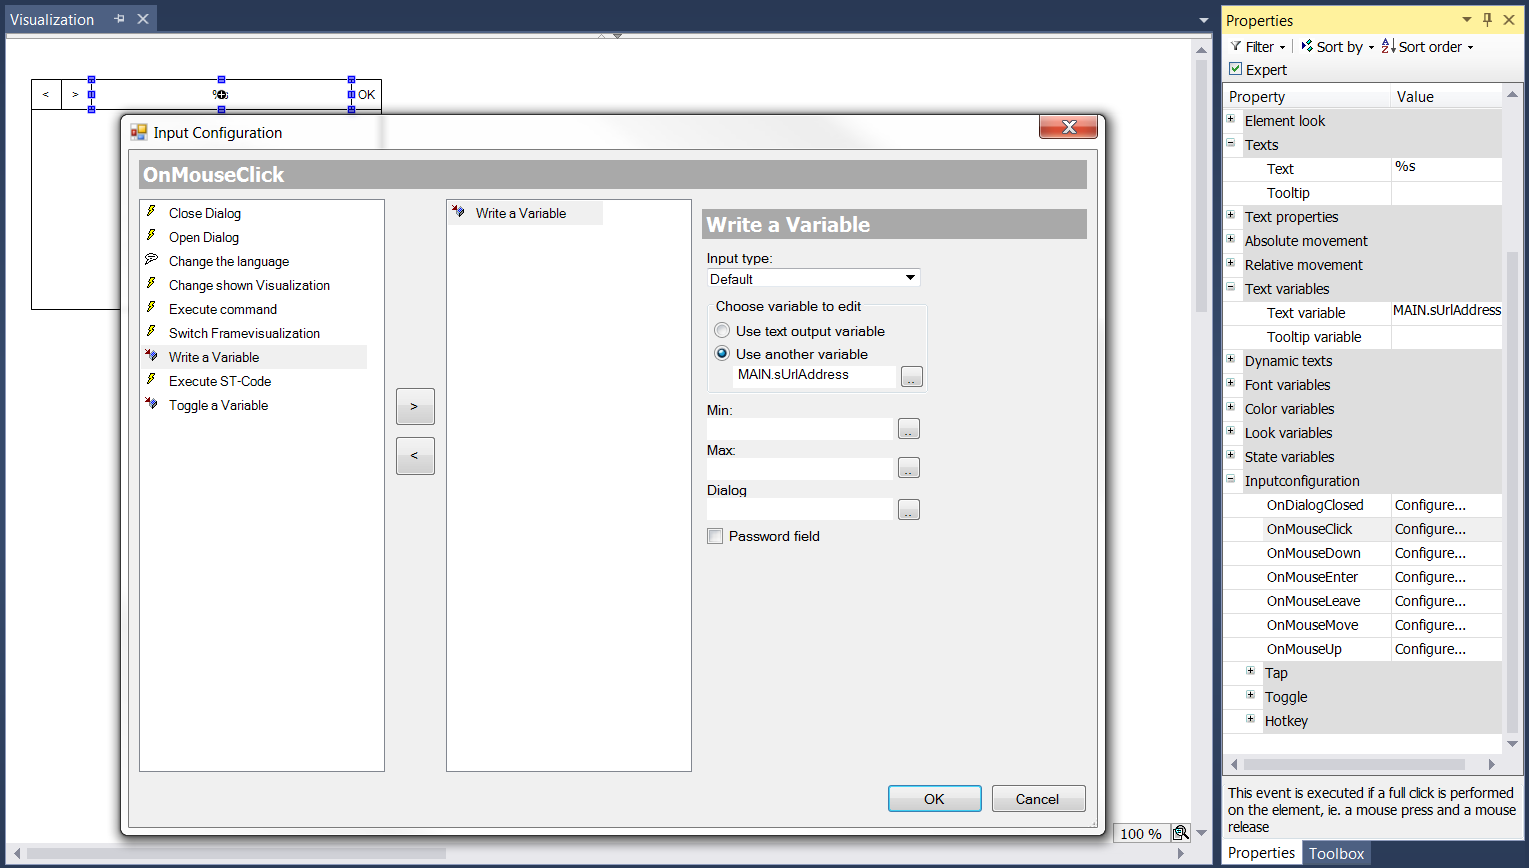Browse for variable next to MAIN.sUrlAddress

(911, 377)
